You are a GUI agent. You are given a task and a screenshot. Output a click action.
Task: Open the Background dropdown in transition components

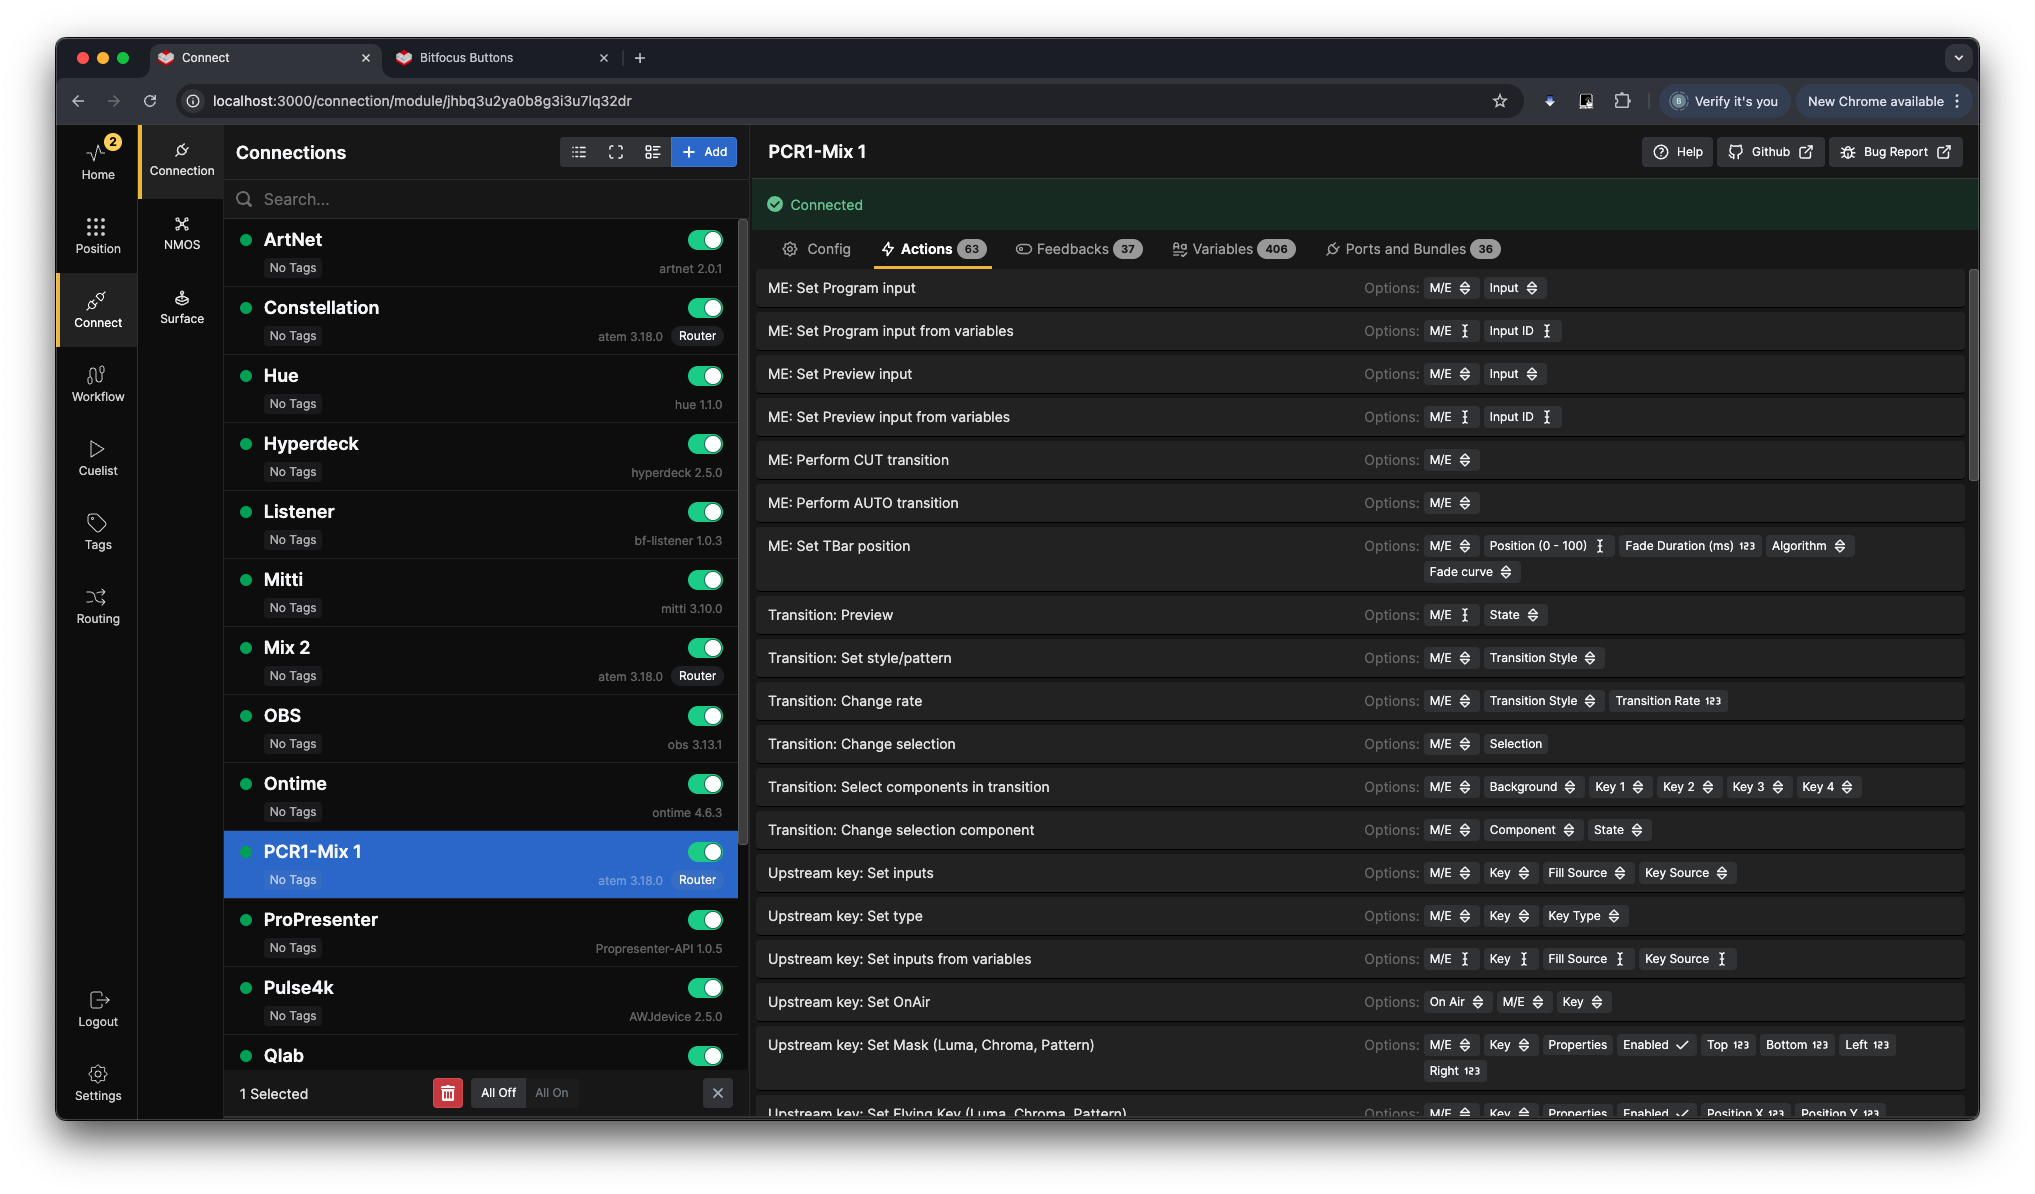click(x=1533, y=787)
